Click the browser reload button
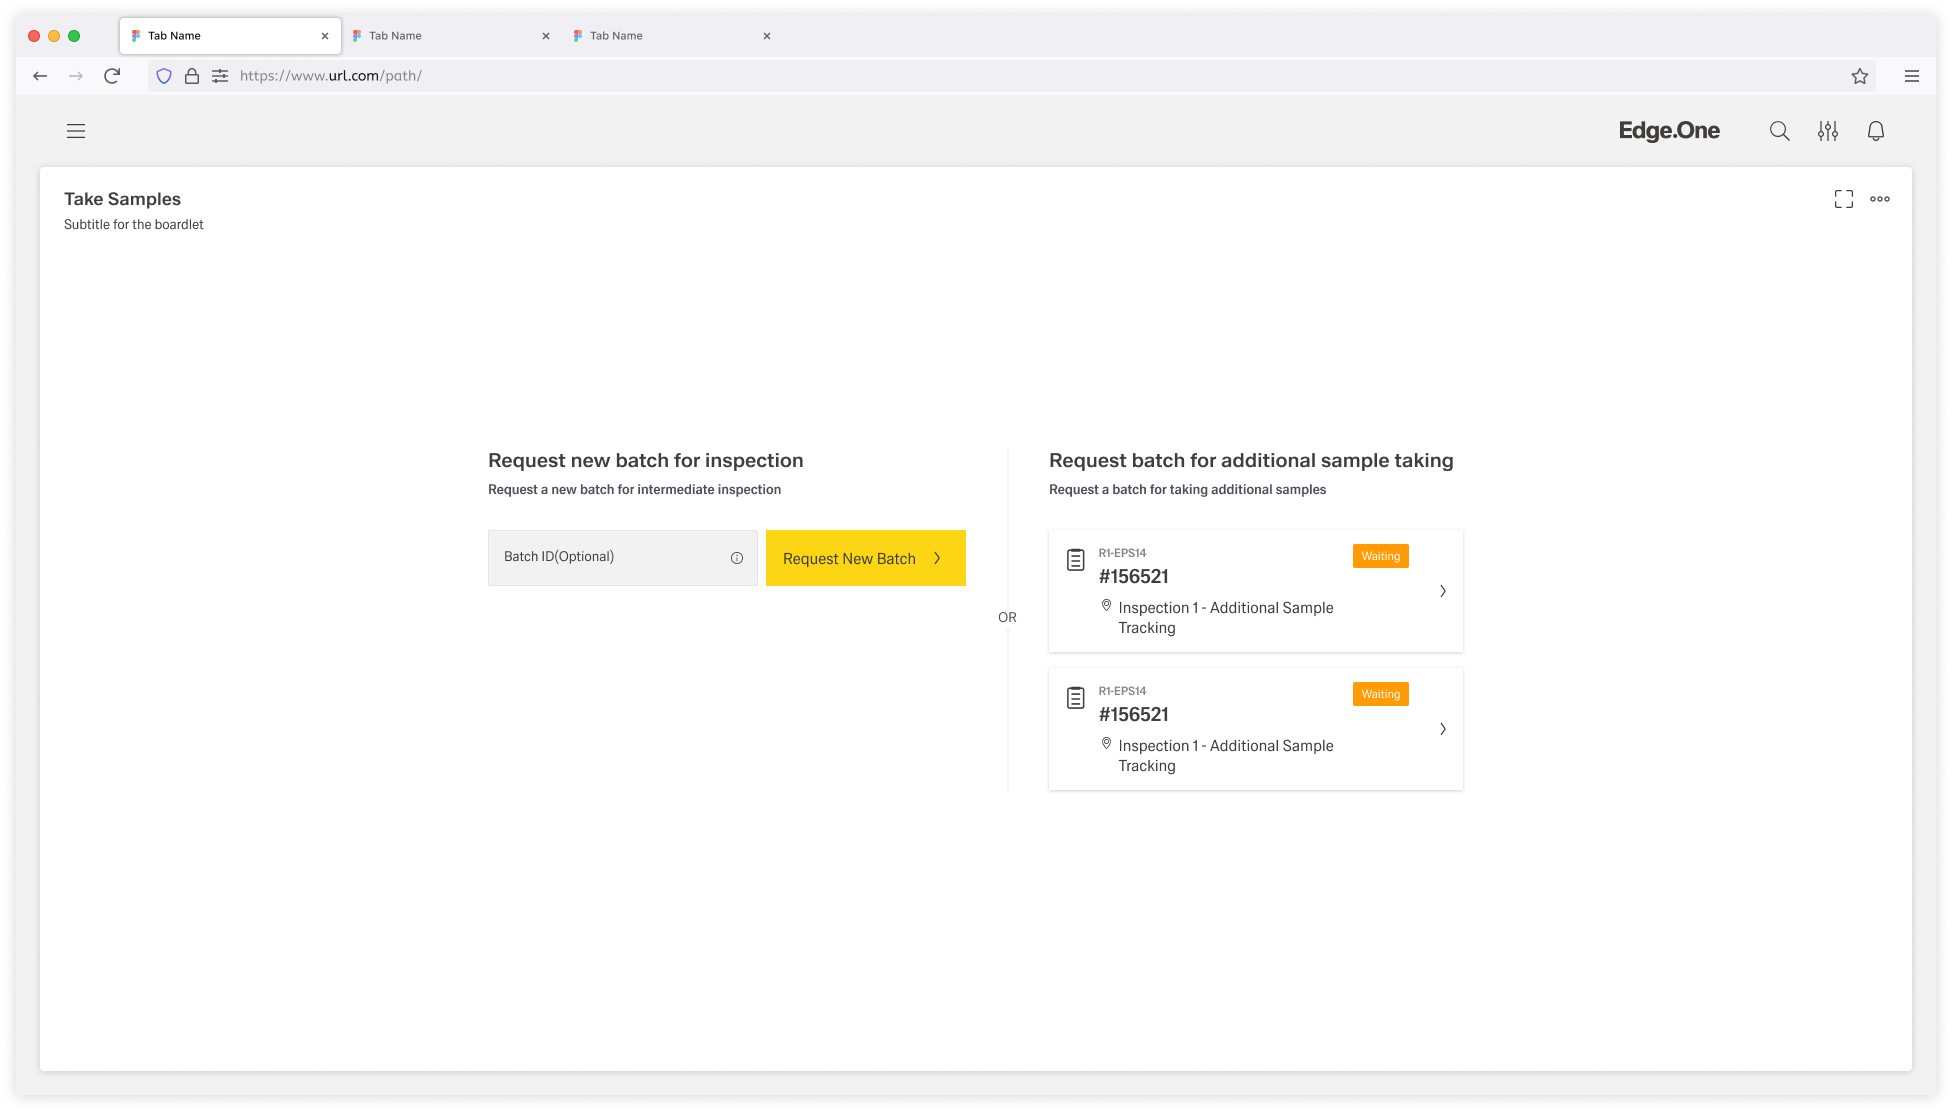 tap(112, 76)
